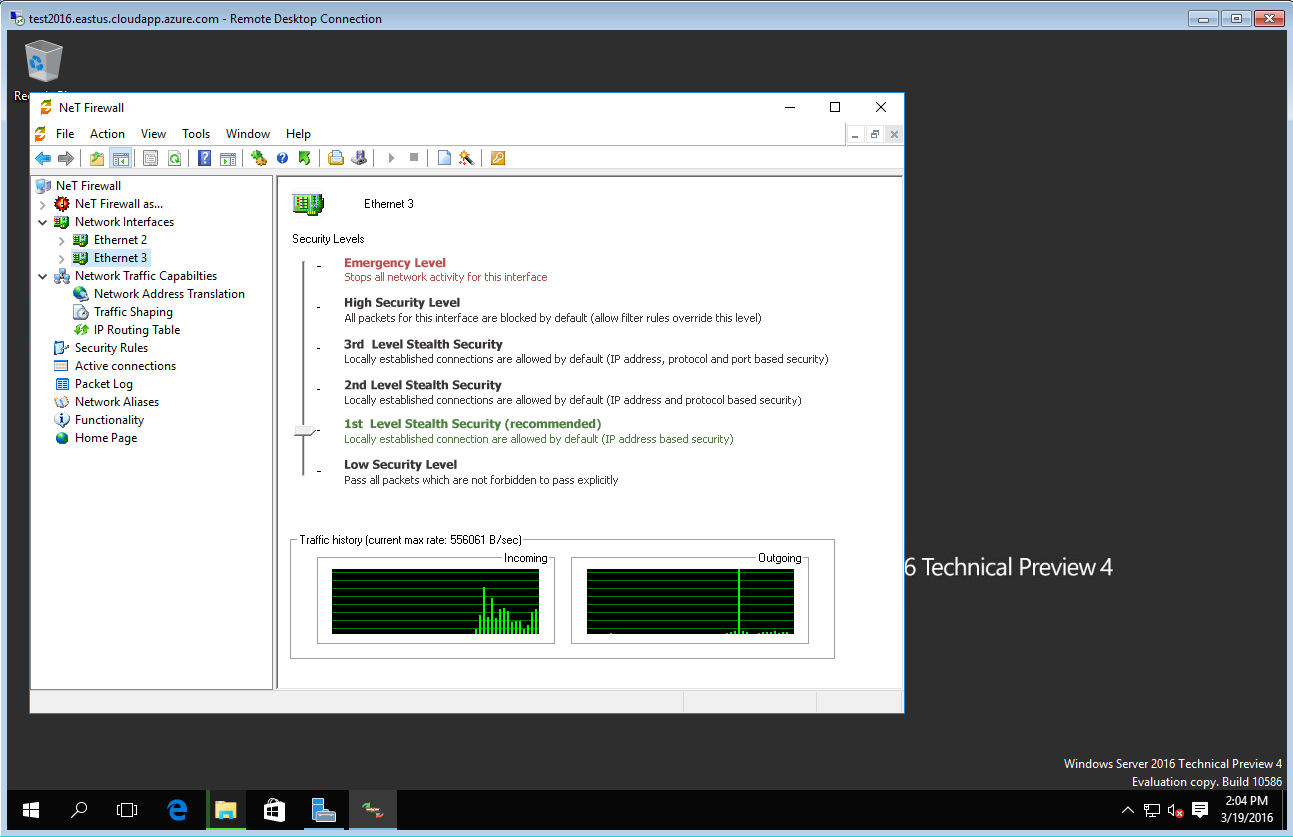
Task: Click the magic wand toolbar icon
Action: coord(466,158)
